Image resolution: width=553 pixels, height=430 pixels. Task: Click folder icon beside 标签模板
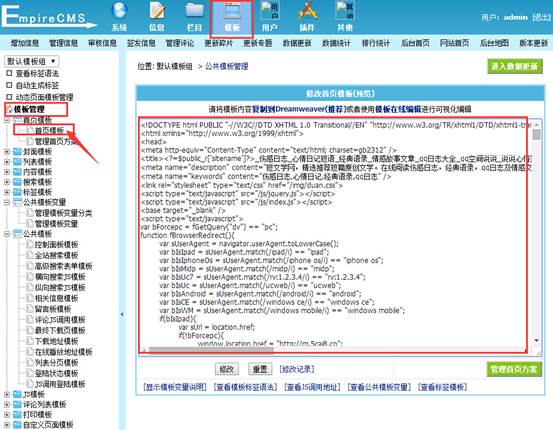point(17,192)
